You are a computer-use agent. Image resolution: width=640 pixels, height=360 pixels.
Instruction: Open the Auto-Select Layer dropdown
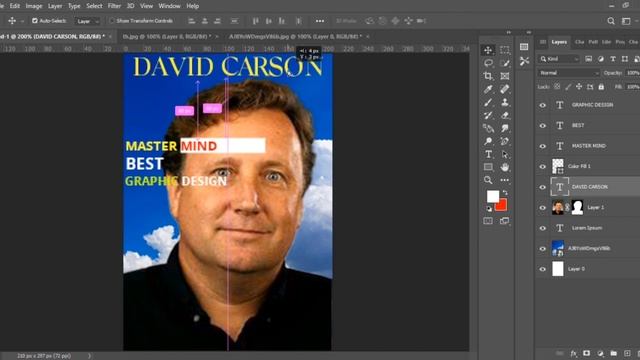[x=87, y=21]
